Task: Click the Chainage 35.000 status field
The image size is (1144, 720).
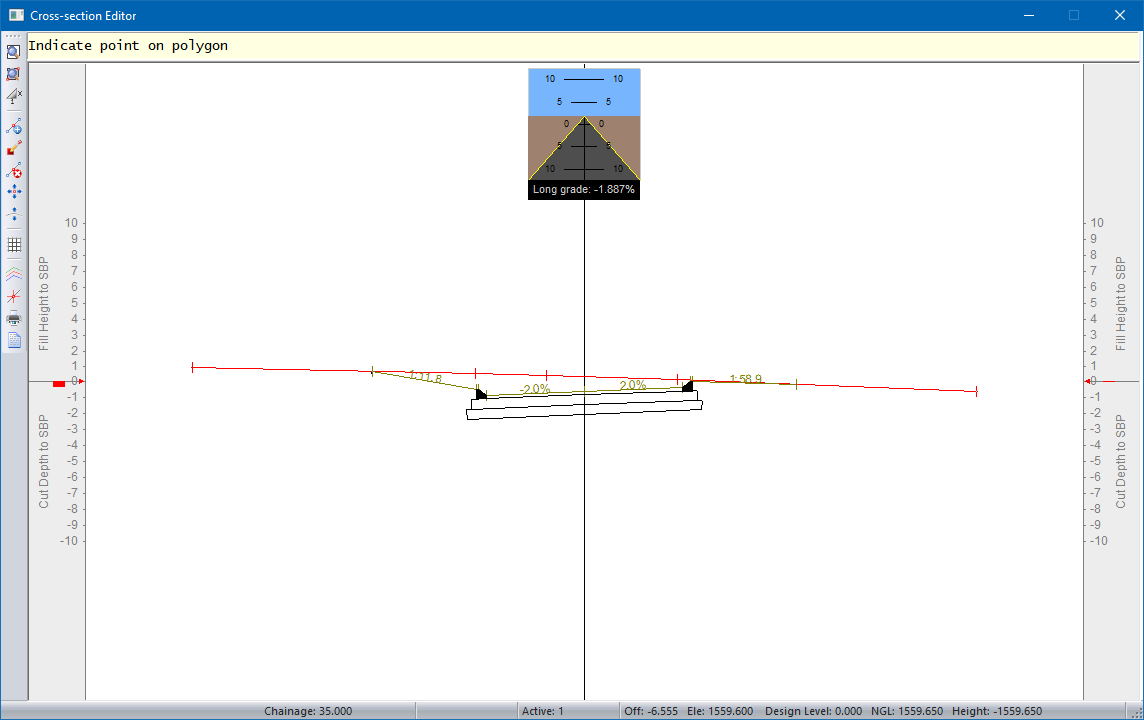Action: coord(308,711)
